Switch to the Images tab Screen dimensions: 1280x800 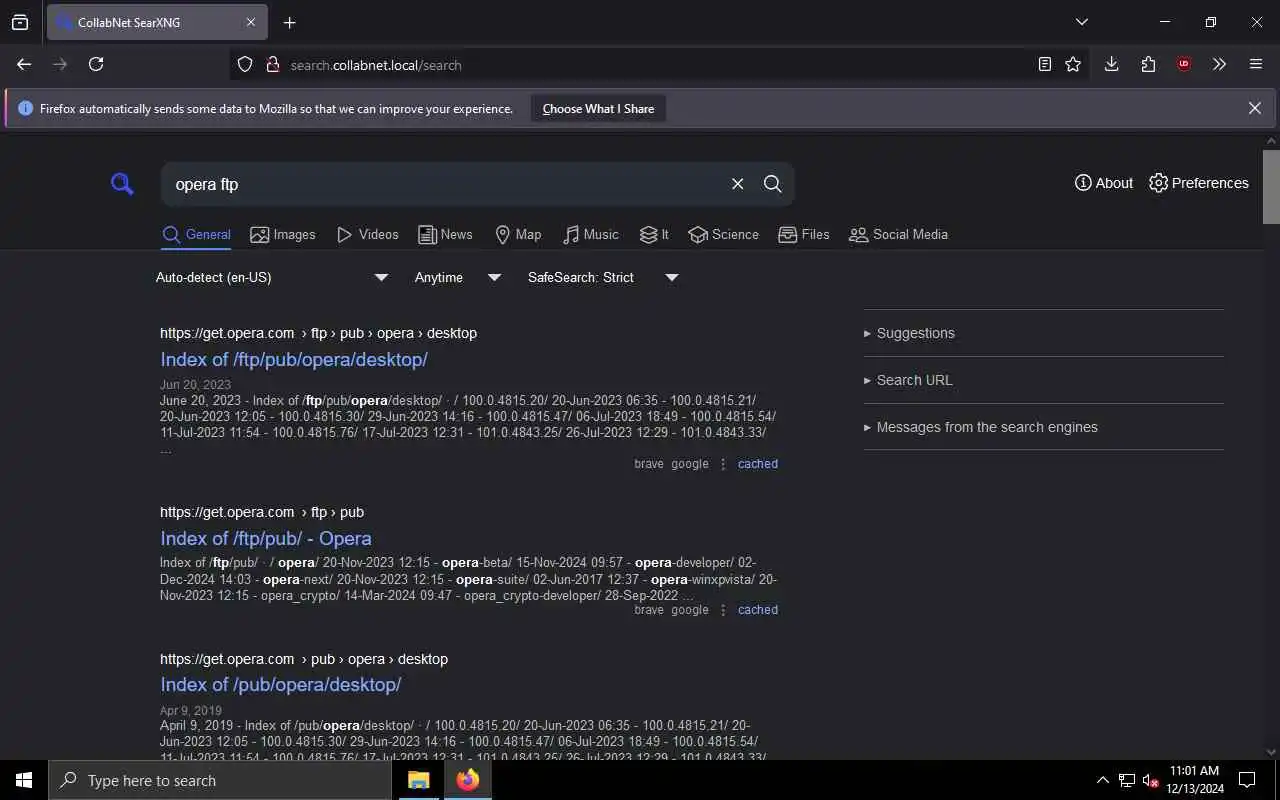point(283,234)
